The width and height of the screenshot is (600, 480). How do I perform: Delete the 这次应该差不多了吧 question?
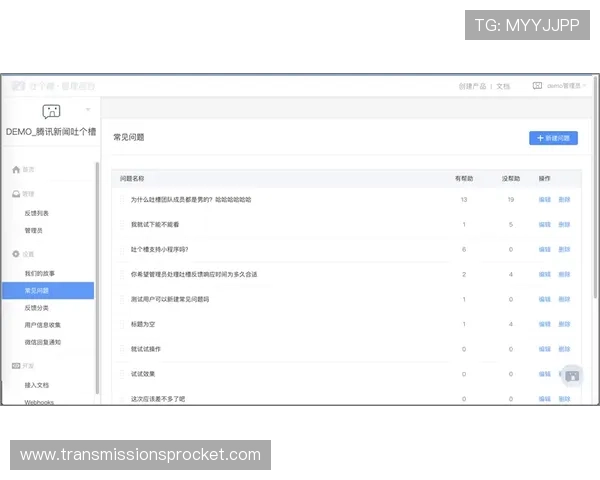564,399
